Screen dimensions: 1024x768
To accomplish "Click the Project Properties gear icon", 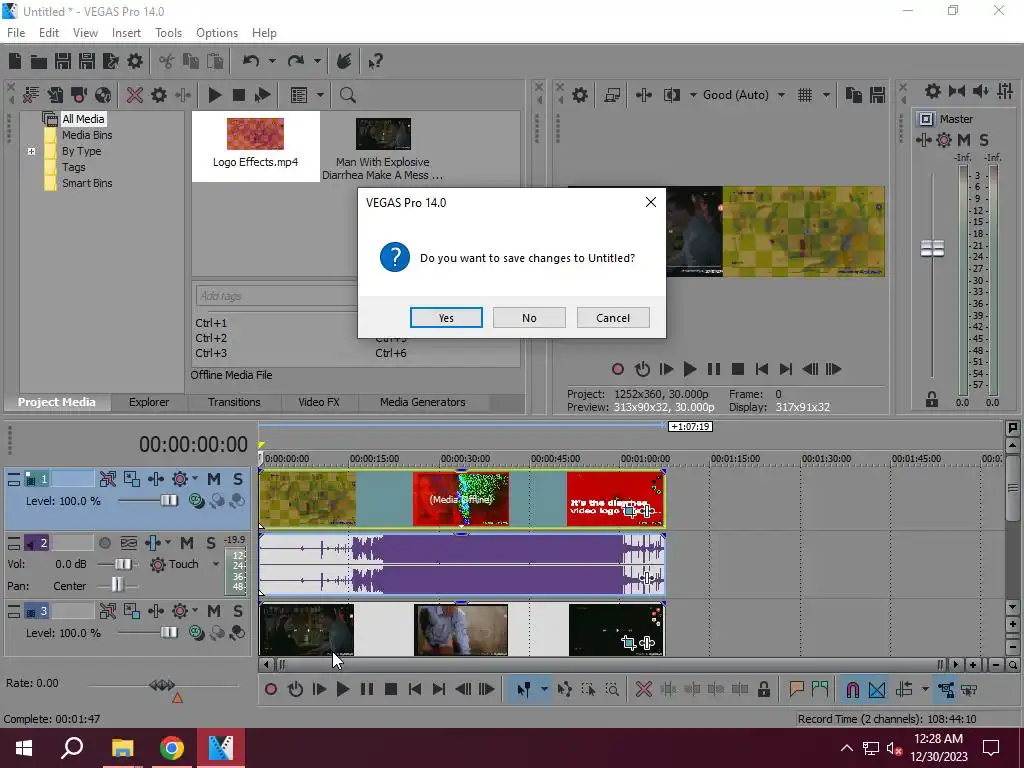I will (135, 61).
